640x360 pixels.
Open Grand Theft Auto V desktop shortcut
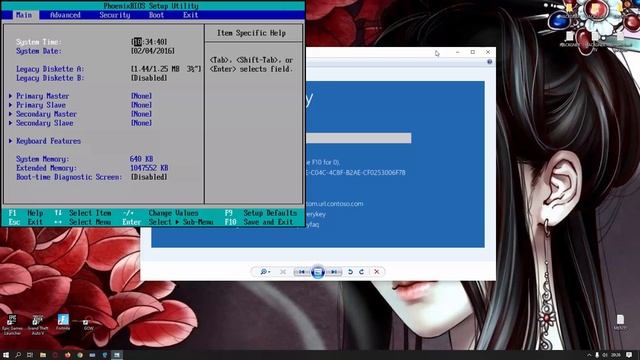38,325
